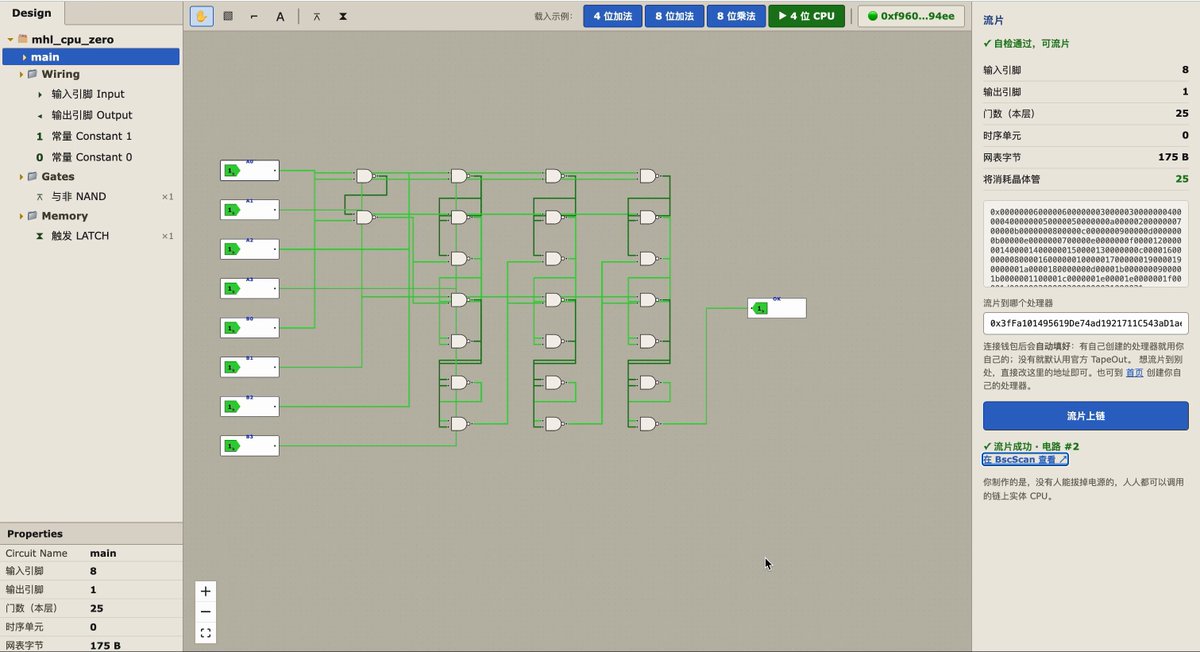1200x652 pixels.
Task: Load the 8 位乘法 example
Action: (735, 16)
